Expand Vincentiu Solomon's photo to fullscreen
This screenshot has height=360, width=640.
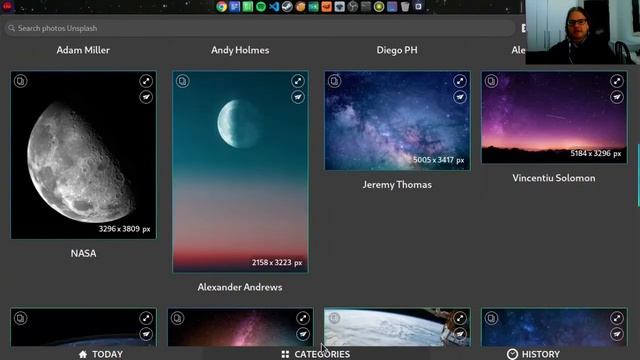coord(617,81)
